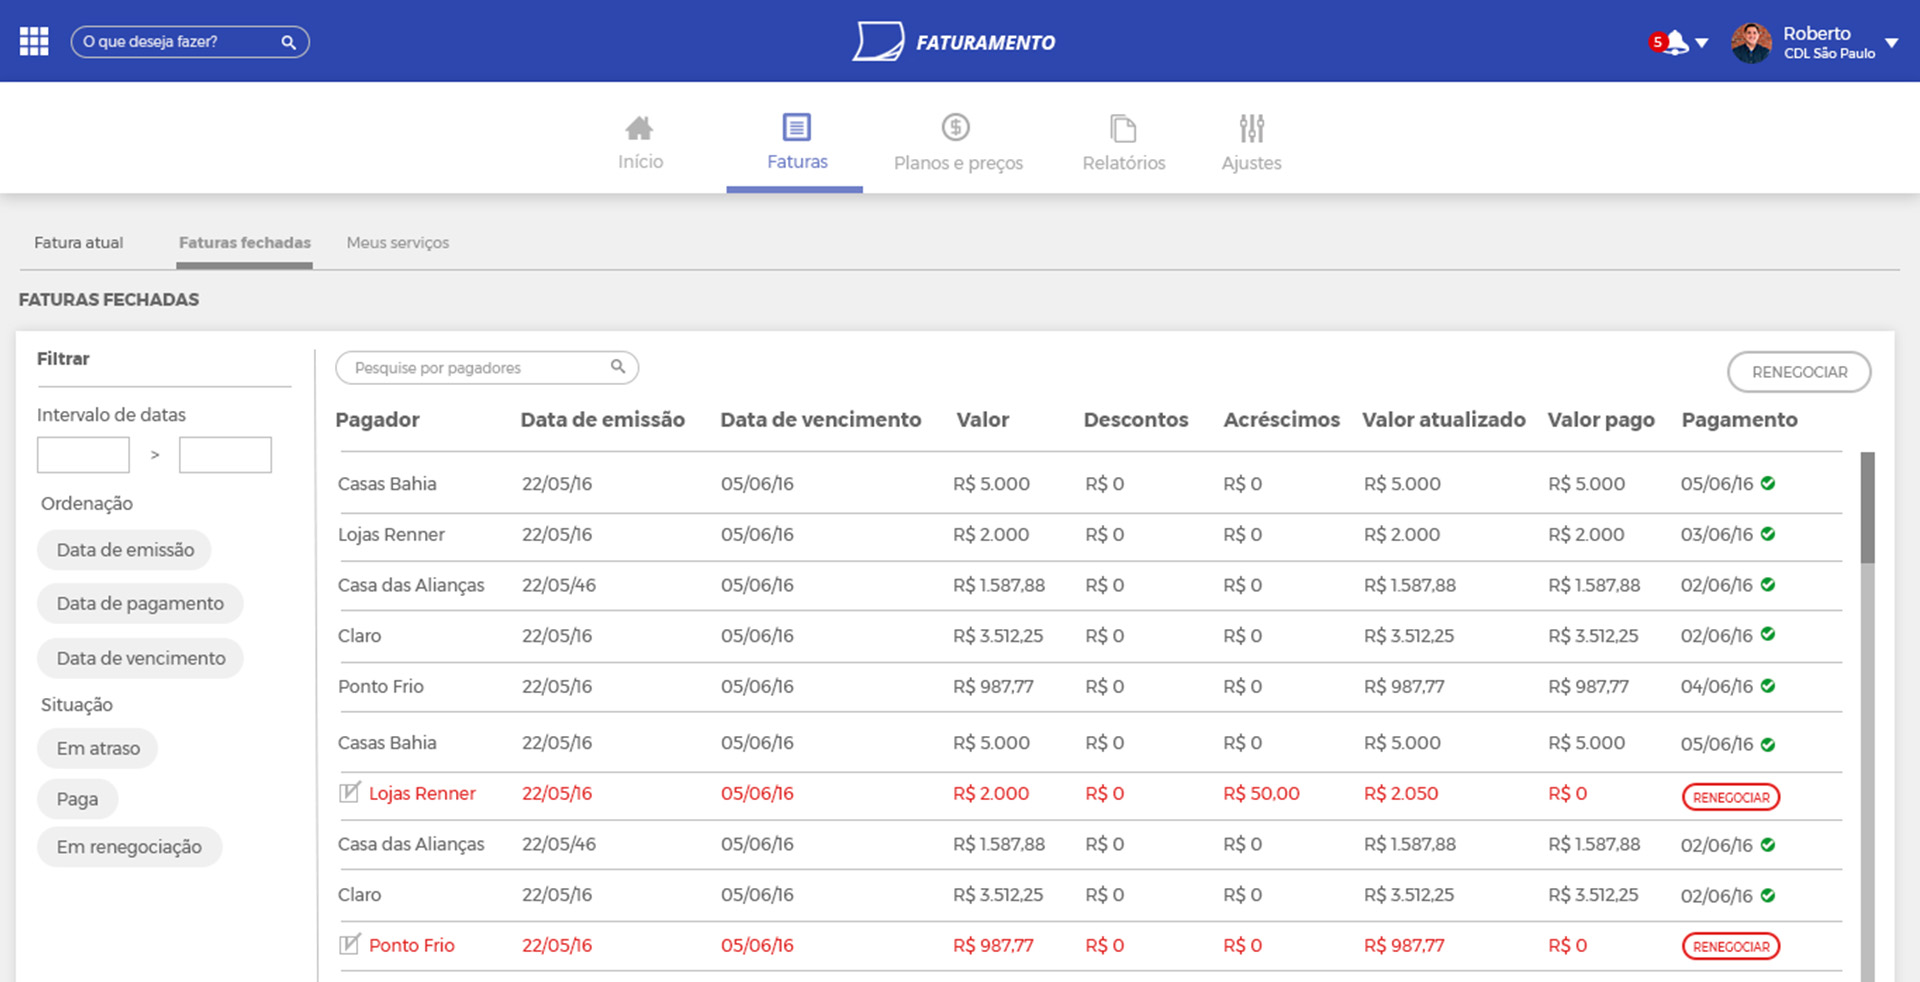The height and width of the screenshot is (982, 1920).
Task: Click the top search 'O que deseja fazer?' field
Action: [190, 42]
